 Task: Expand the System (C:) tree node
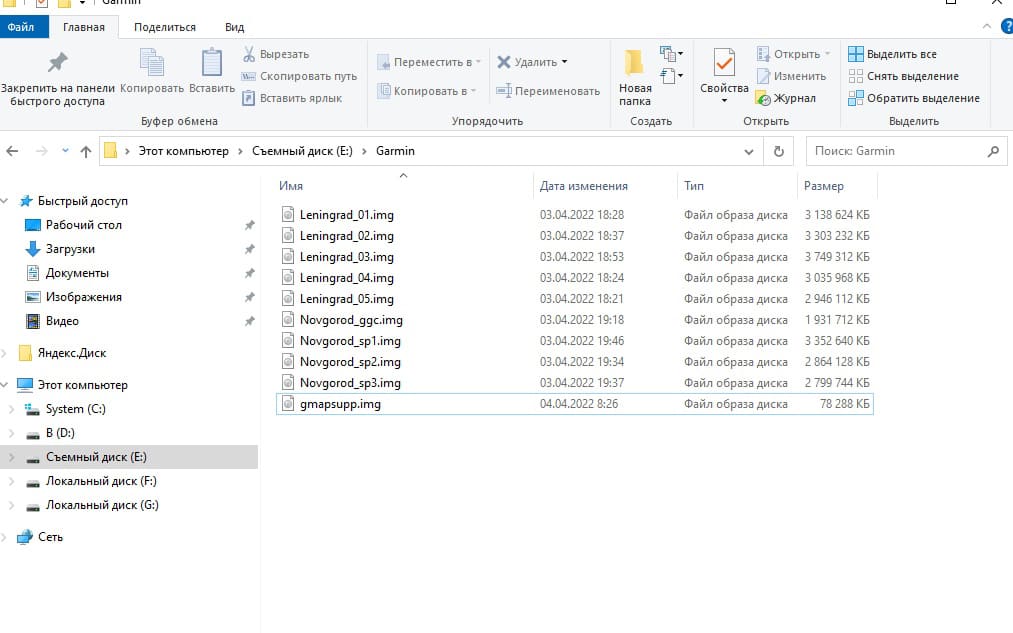pyautogui.click(x=11, y=409)
